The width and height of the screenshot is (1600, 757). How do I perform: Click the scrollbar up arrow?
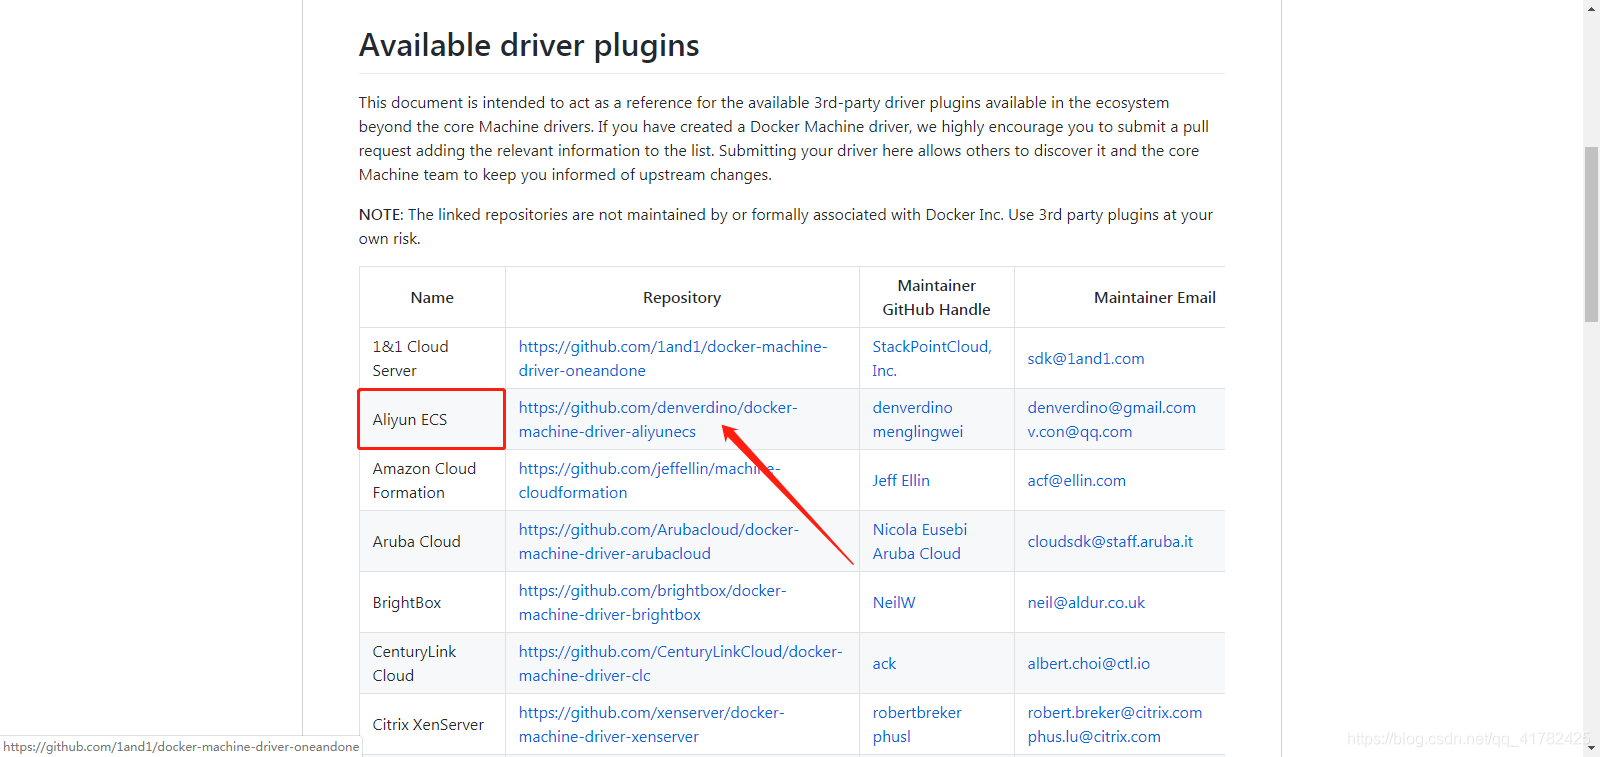(x=1591, y=8)
